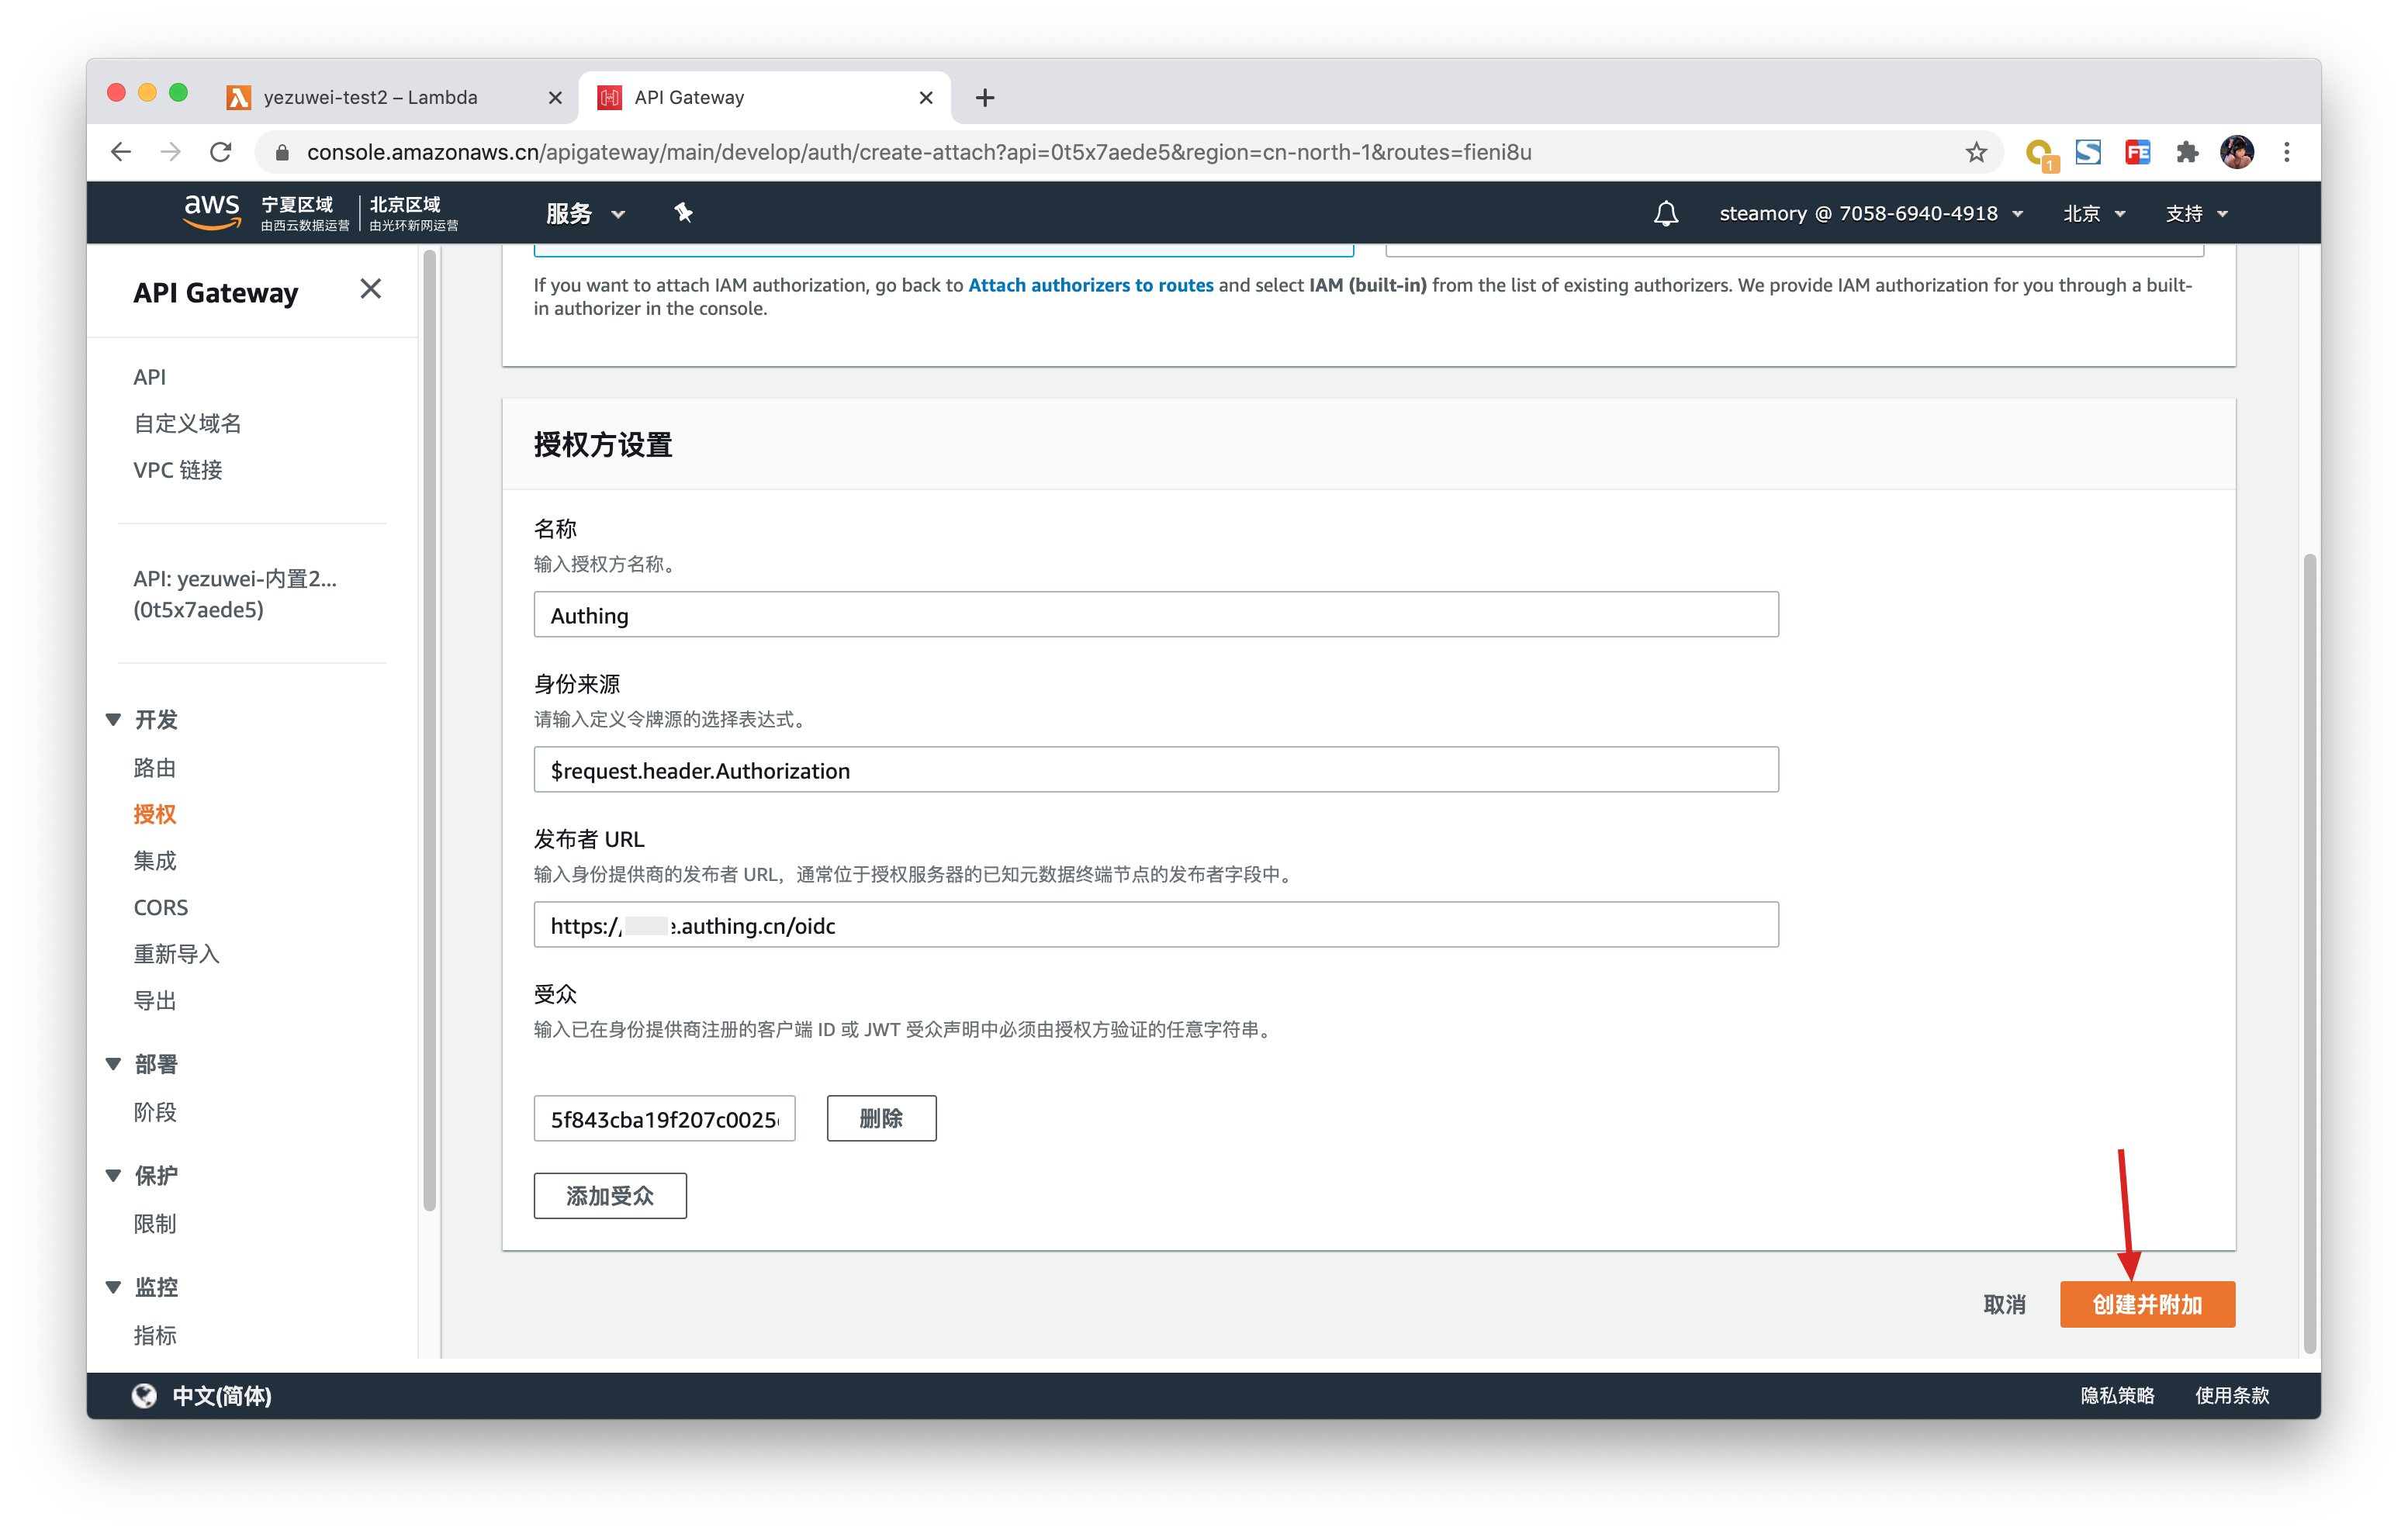
Task: Switch to yezuwei-test2 Lambda tab
Action: click(370, 97)
